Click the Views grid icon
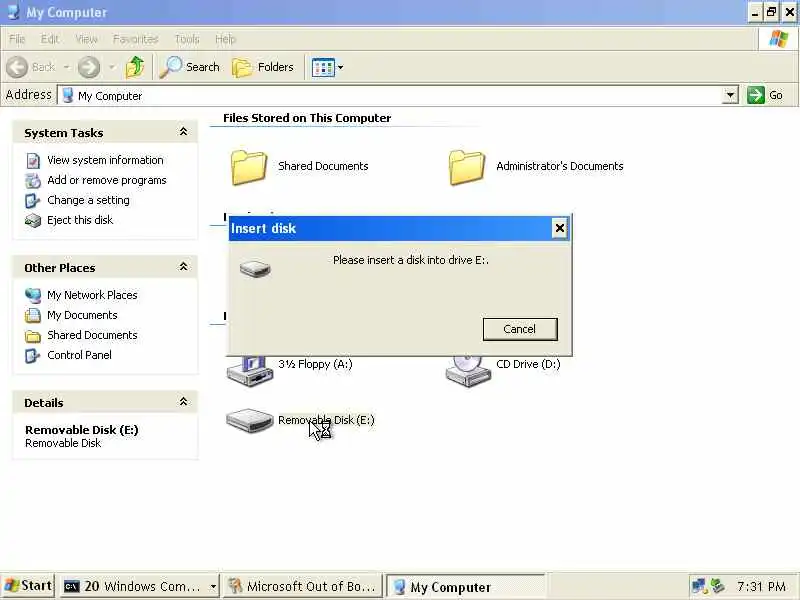The width and height of the screenshot is (800, 600). pos(323,67)
